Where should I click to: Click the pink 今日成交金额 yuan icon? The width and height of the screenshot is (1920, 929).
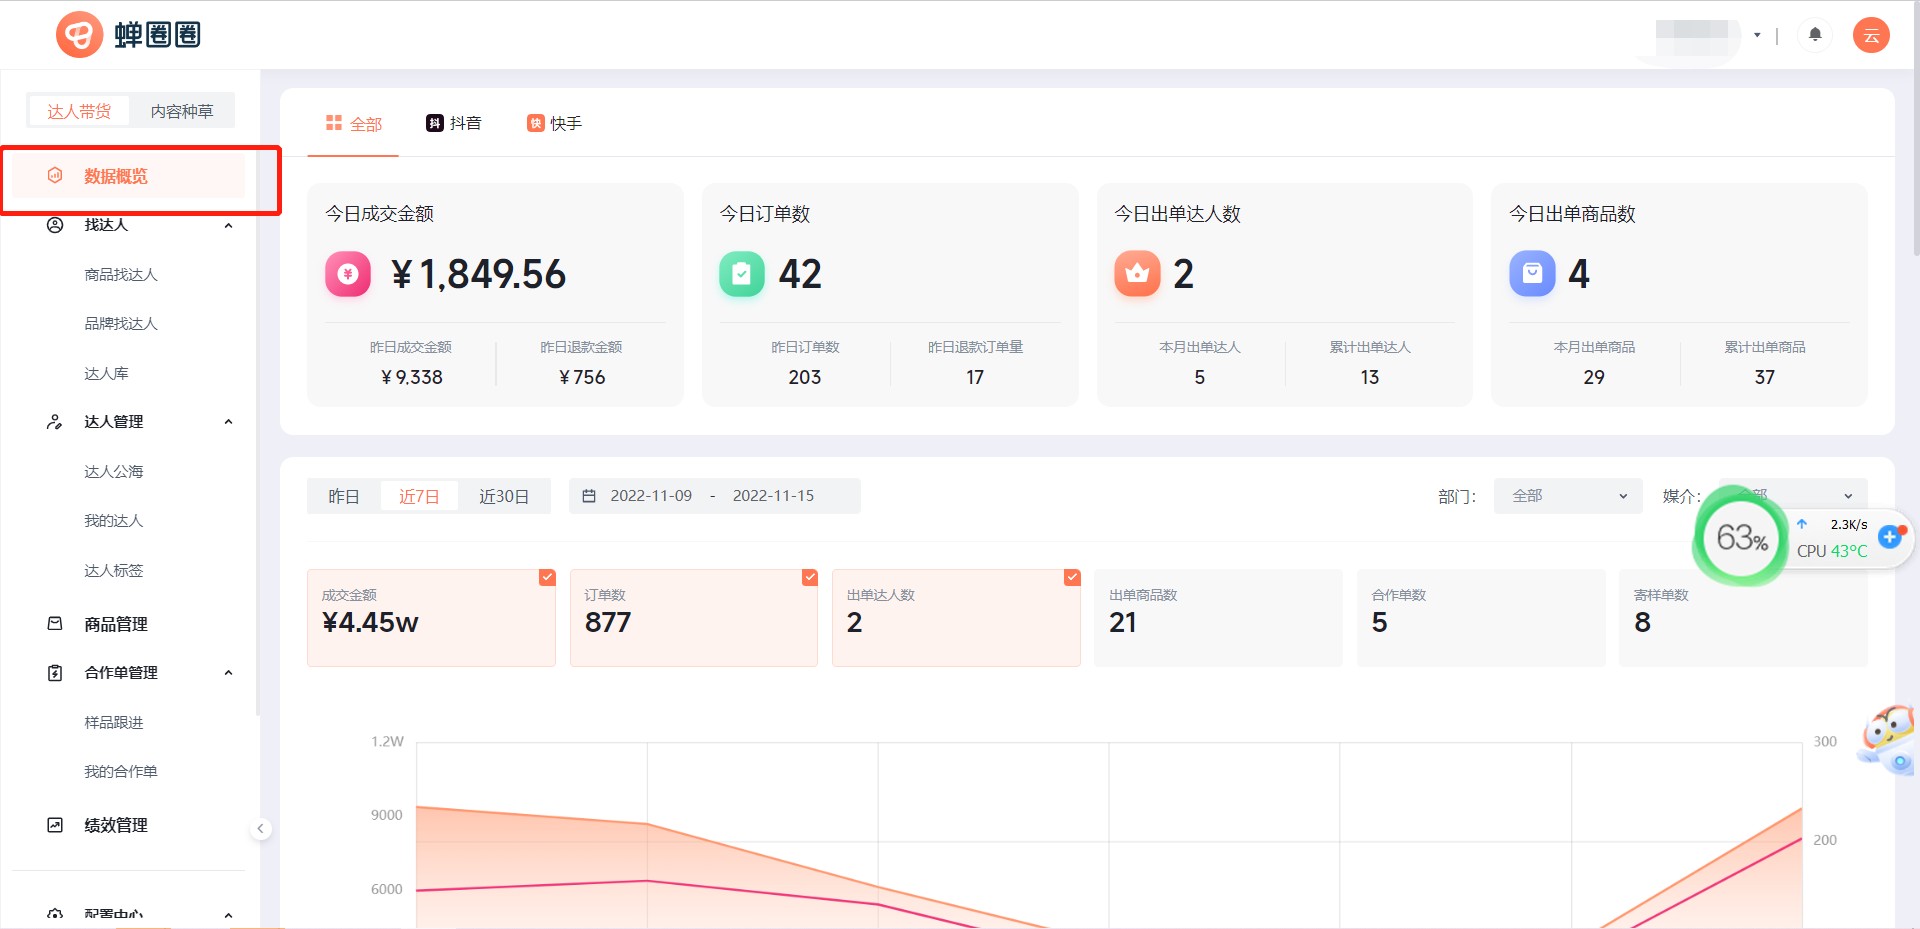point(348,274)
